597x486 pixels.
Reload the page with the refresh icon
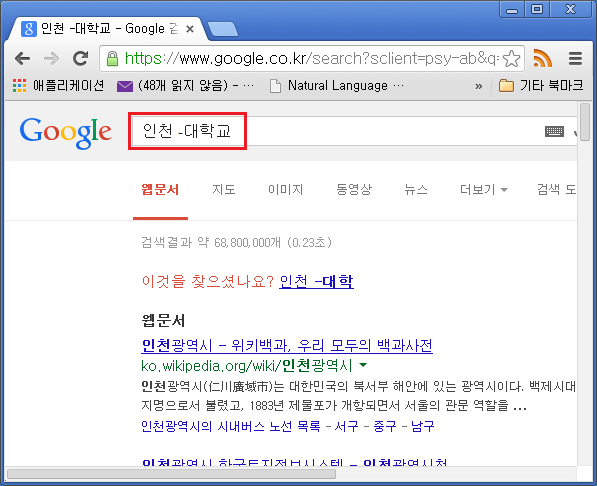(80, 58)
